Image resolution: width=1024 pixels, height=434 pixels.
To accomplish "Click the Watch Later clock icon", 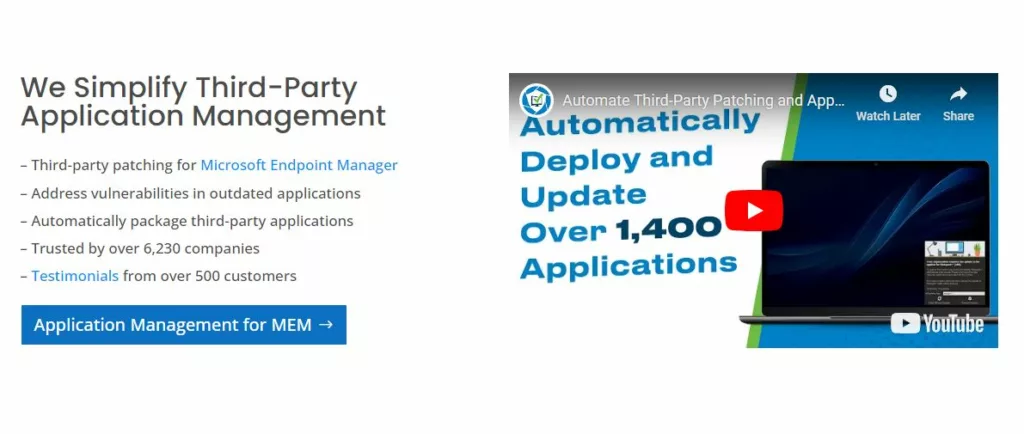I will click(x=888, y=95).
